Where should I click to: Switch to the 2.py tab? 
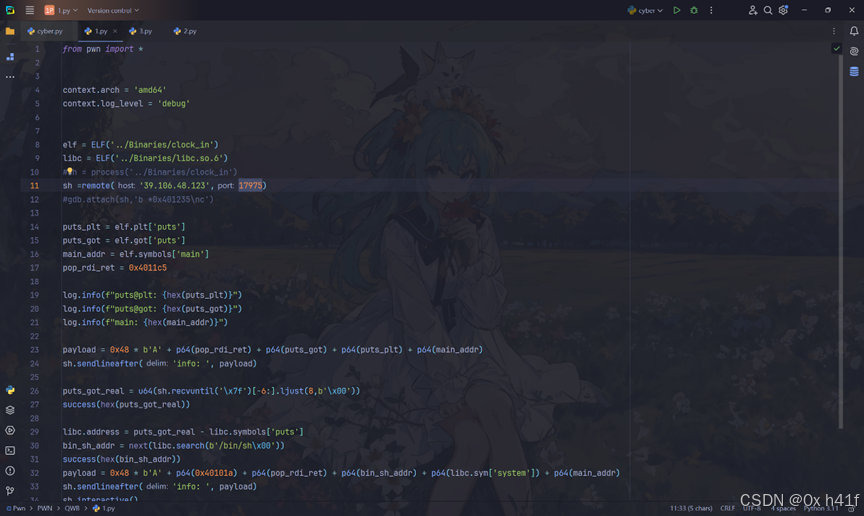(185, 31)
